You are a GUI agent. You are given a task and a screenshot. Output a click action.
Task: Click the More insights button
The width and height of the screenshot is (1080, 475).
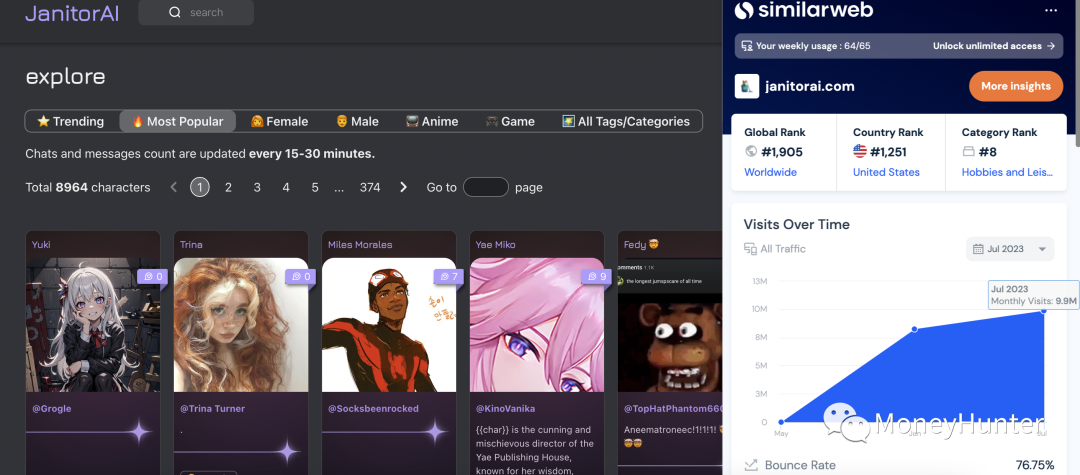click(x=1016, y=86)
